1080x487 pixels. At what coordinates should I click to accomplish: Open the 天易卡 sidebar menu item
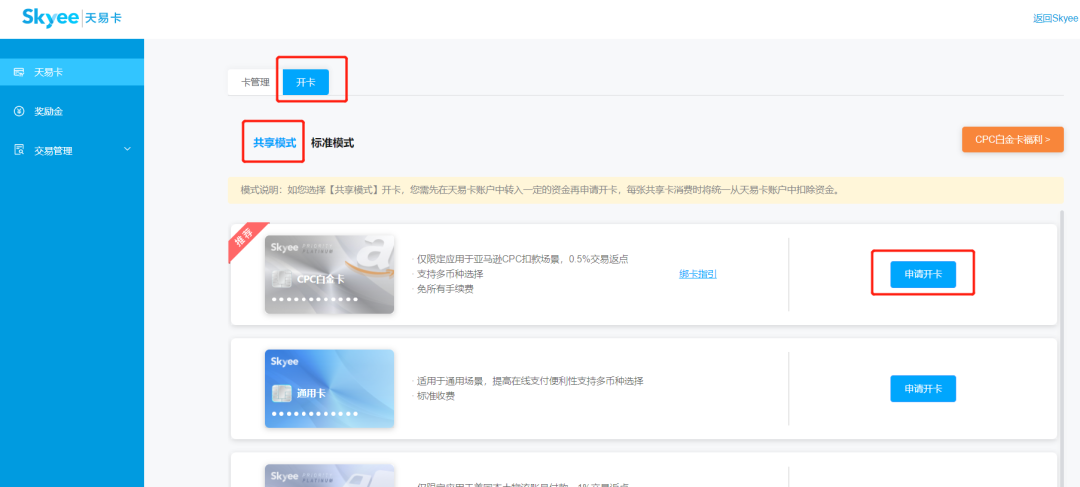49,72
